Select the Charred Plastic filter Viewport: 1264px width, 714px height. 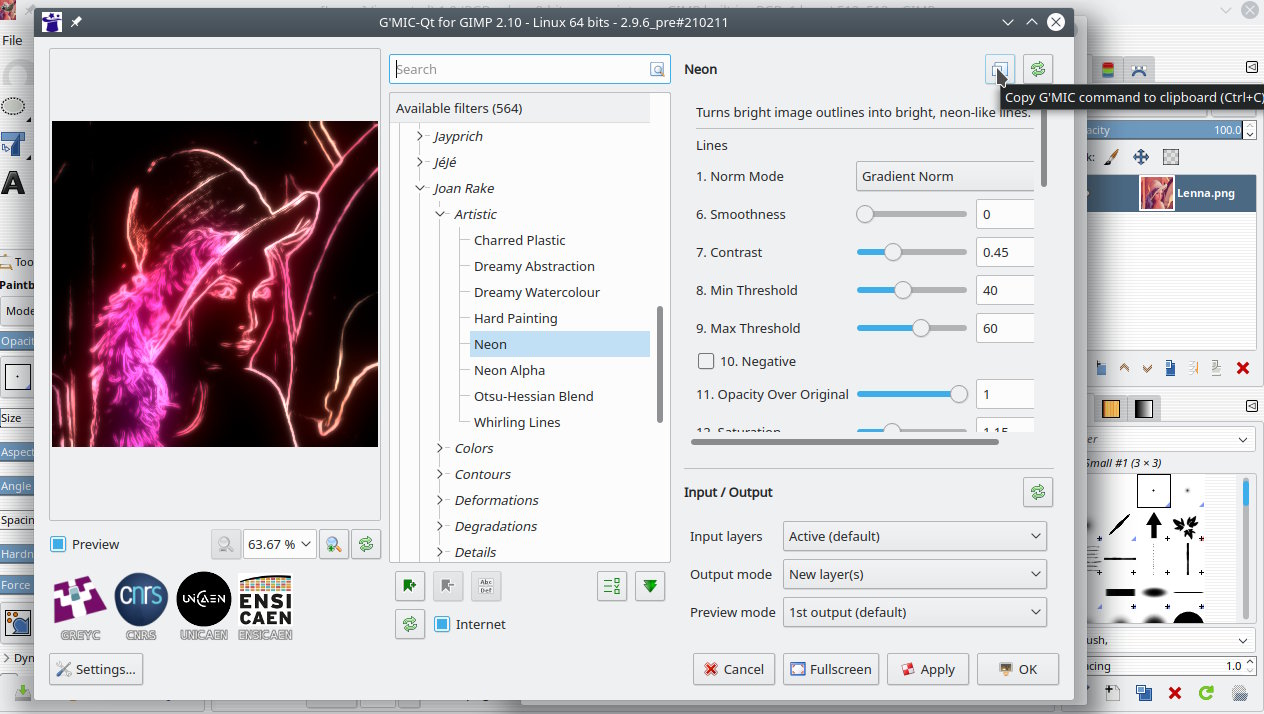[520, 240]
